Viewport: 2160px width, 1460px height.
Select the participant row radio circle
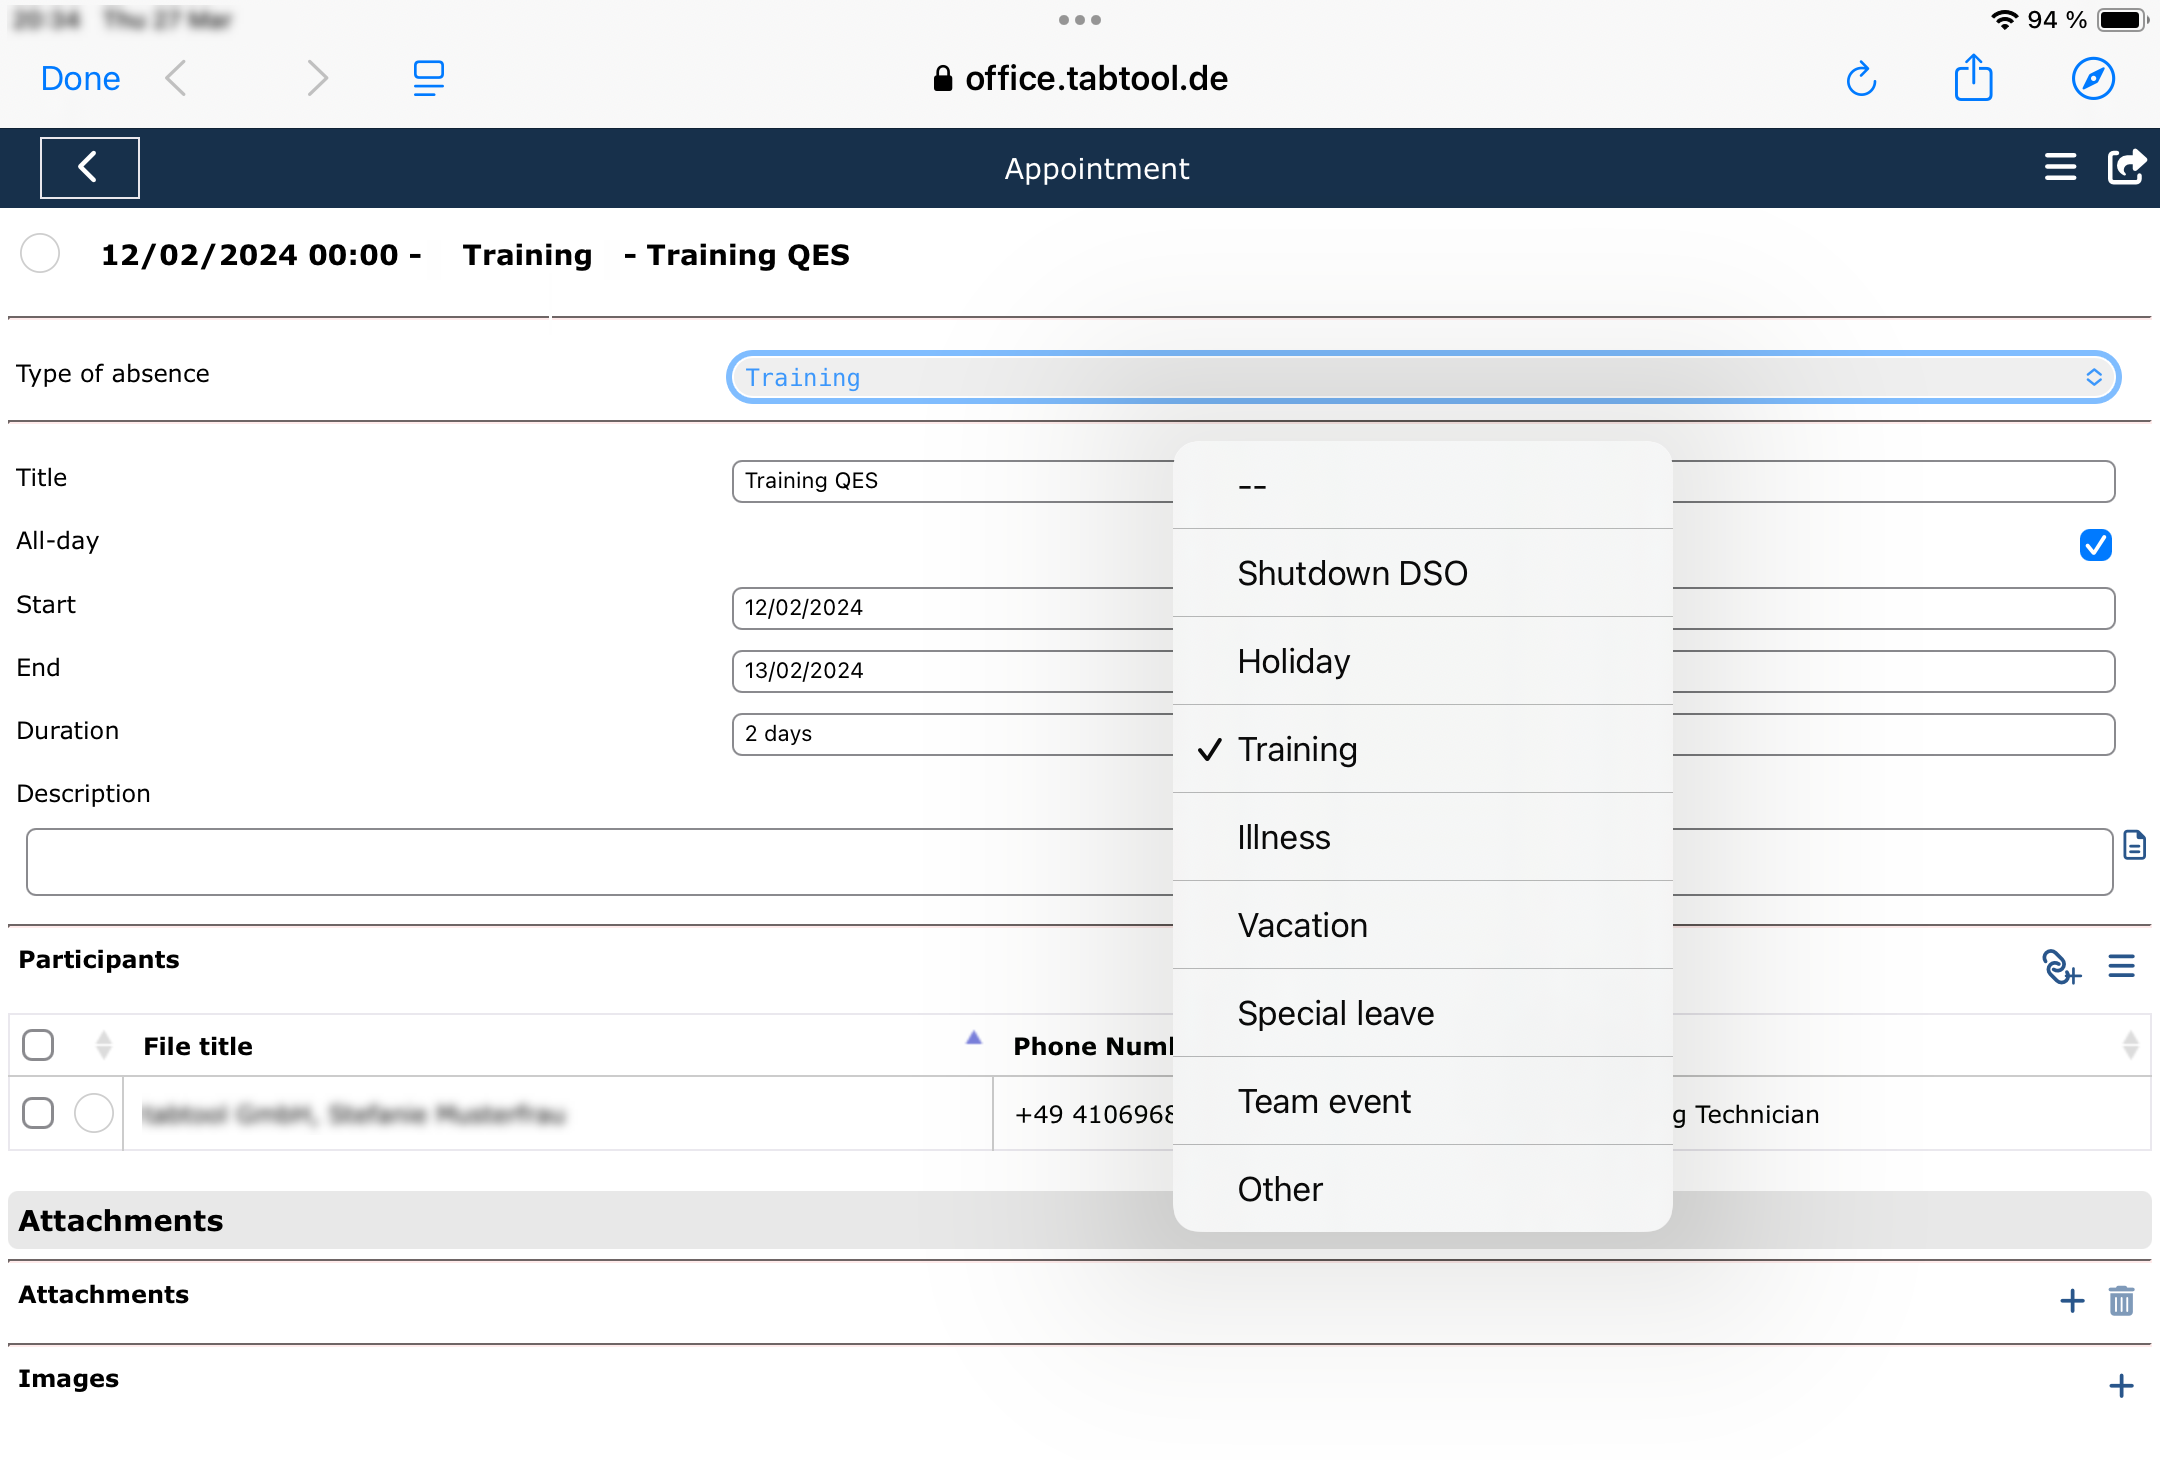click(x=94, y=1113)
